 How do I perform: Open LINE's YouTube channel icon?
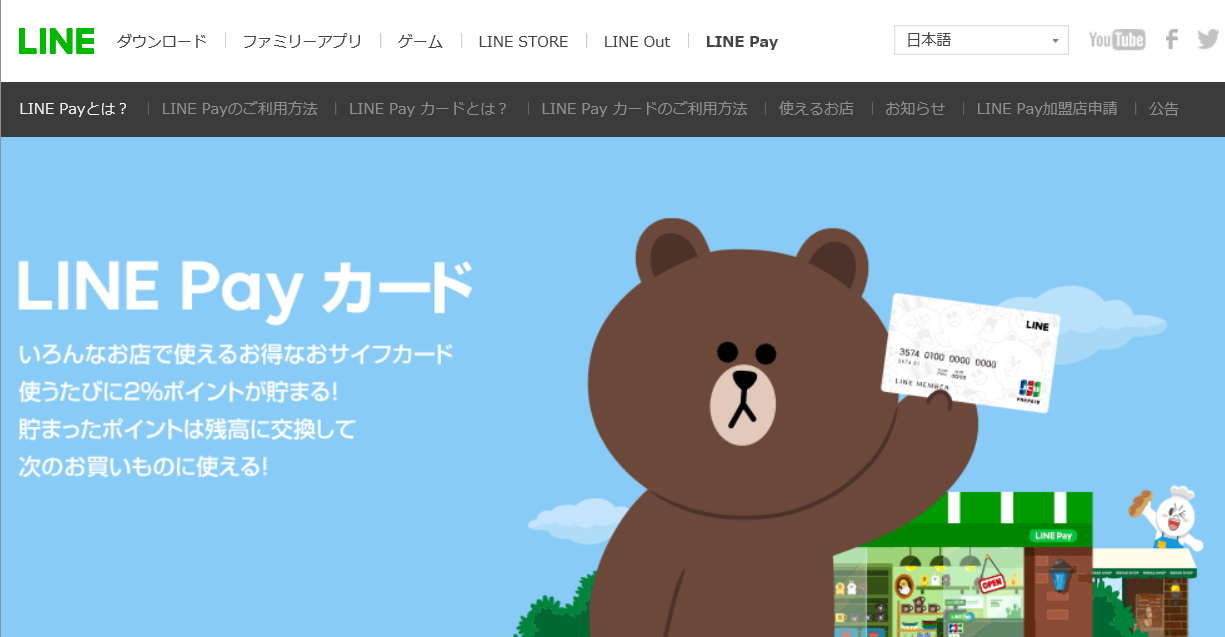(1116, 39)
